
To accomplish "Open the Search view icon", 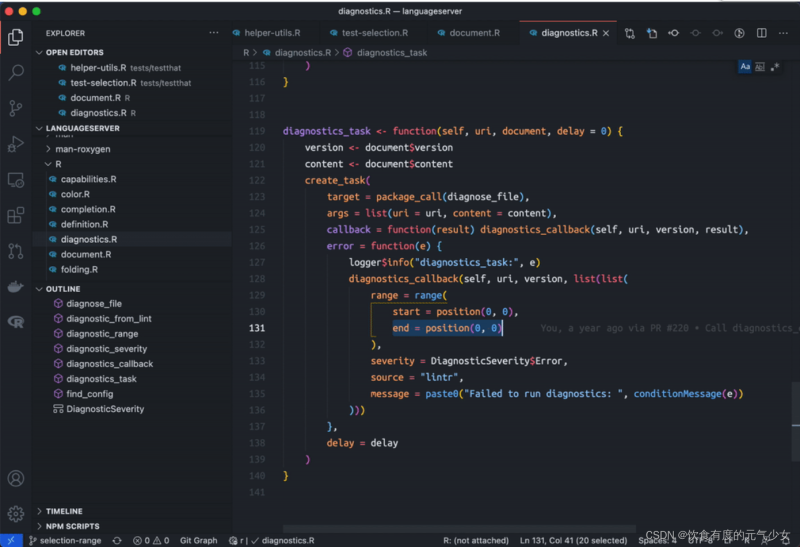I will pyautogui.click(x=15, y=72).
